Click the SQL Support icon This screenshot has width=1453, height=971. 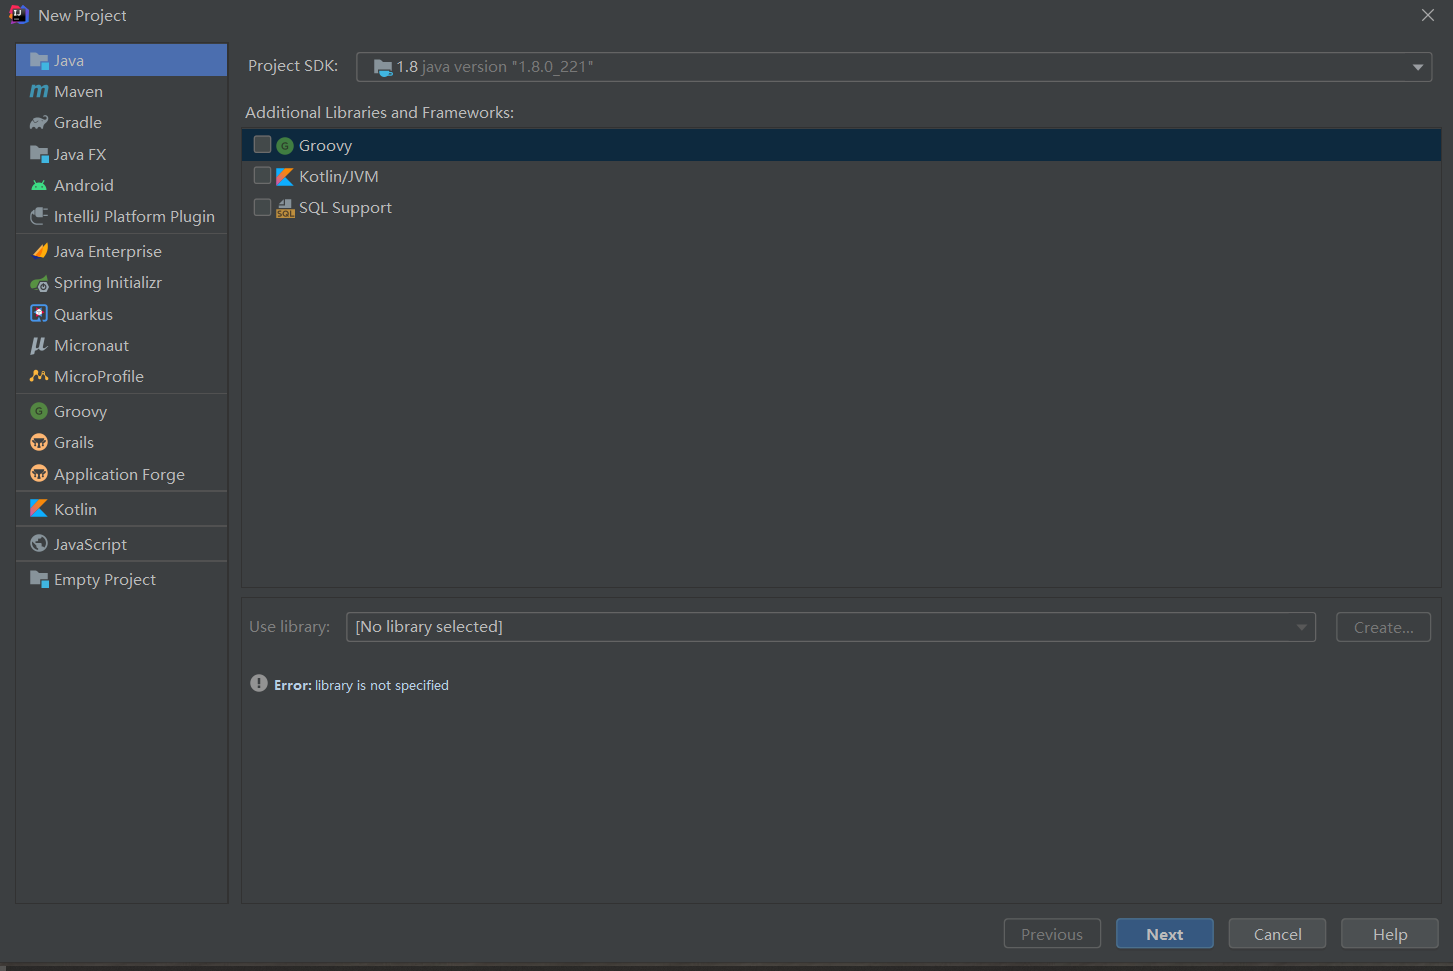pos(285,208)
